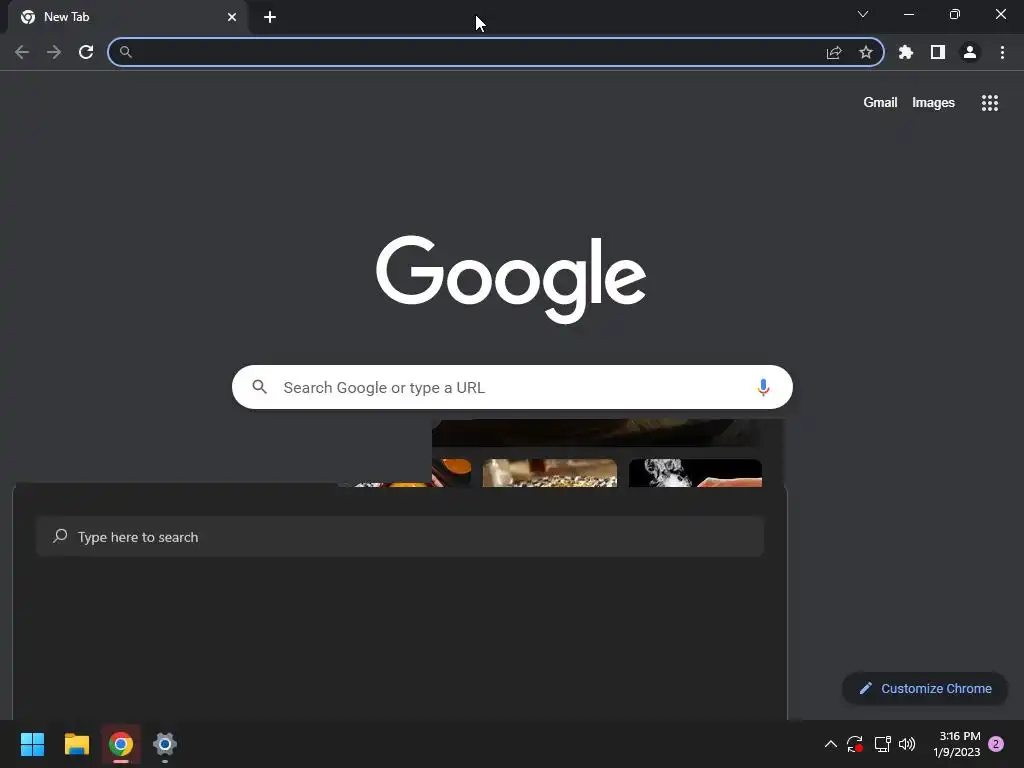
Task: Show hidden system tray icons
Action: coord(831,744)
